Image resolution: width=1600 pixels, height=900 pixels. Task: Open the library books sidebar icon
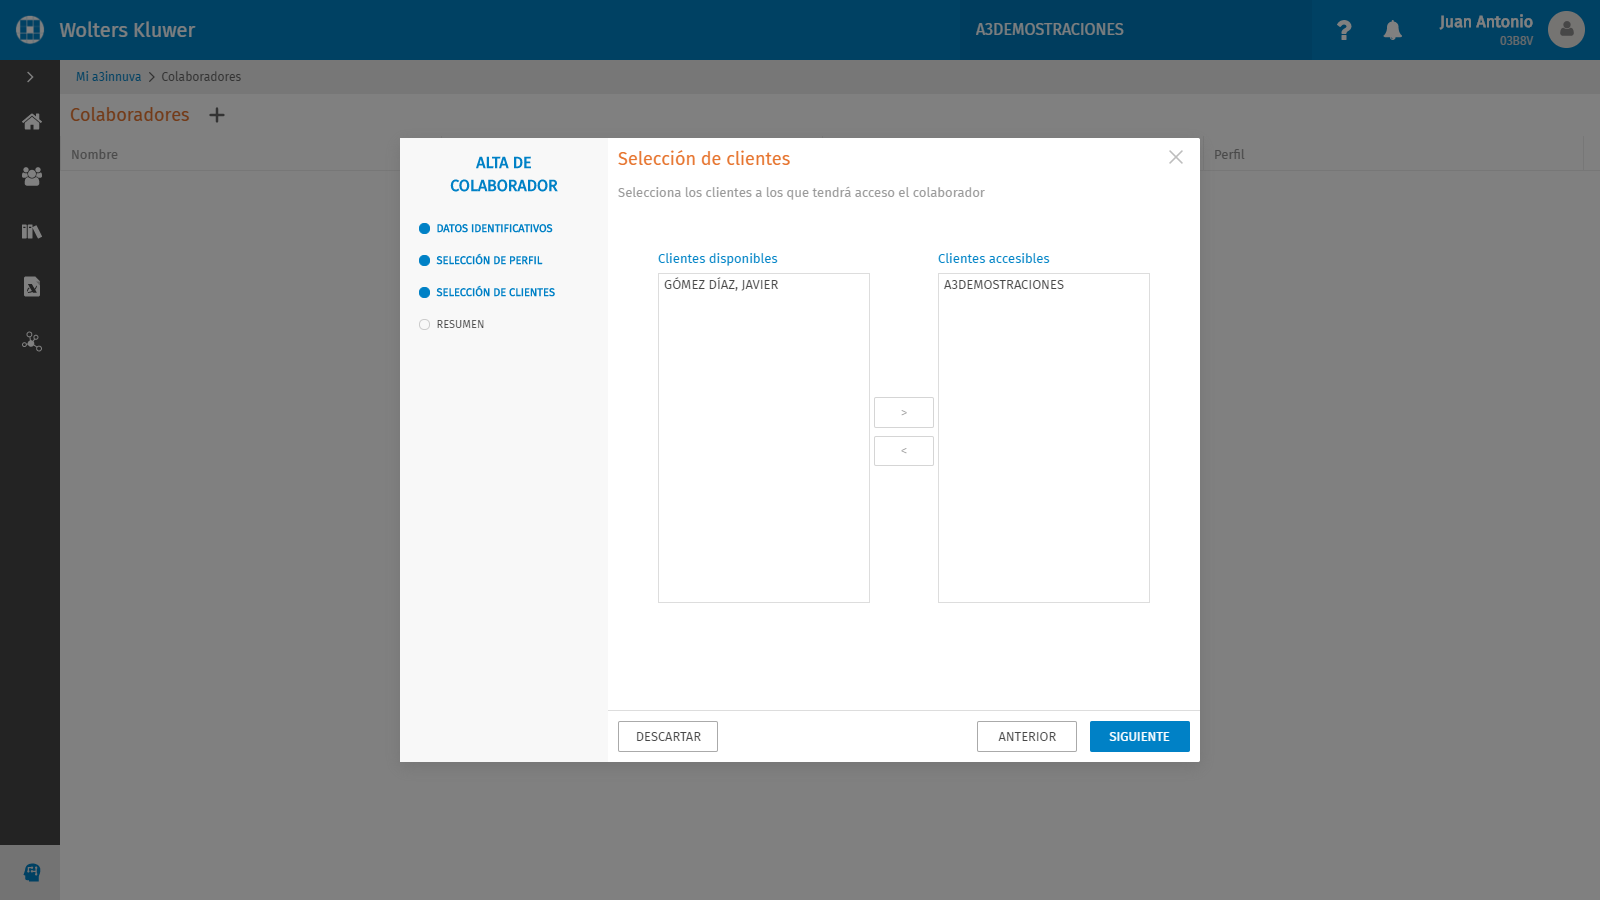click(32, 231)
